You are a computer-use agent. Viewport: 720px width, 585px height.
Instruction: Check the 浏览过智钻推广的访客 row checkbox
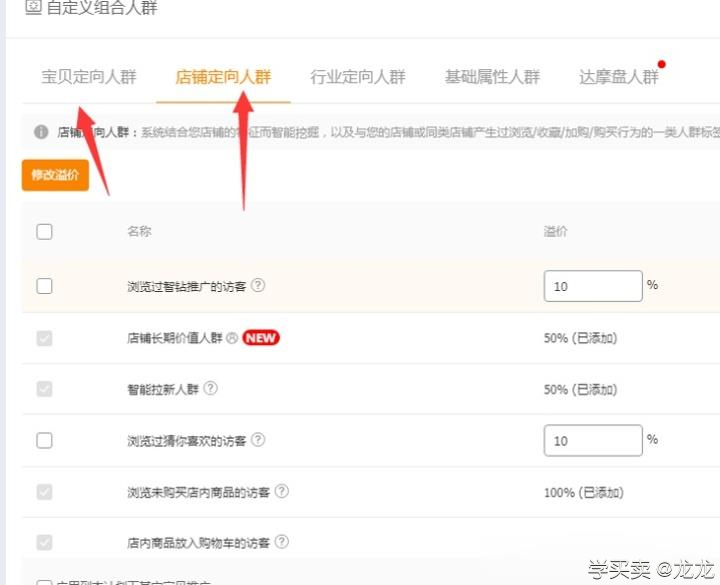coord(44,286)
